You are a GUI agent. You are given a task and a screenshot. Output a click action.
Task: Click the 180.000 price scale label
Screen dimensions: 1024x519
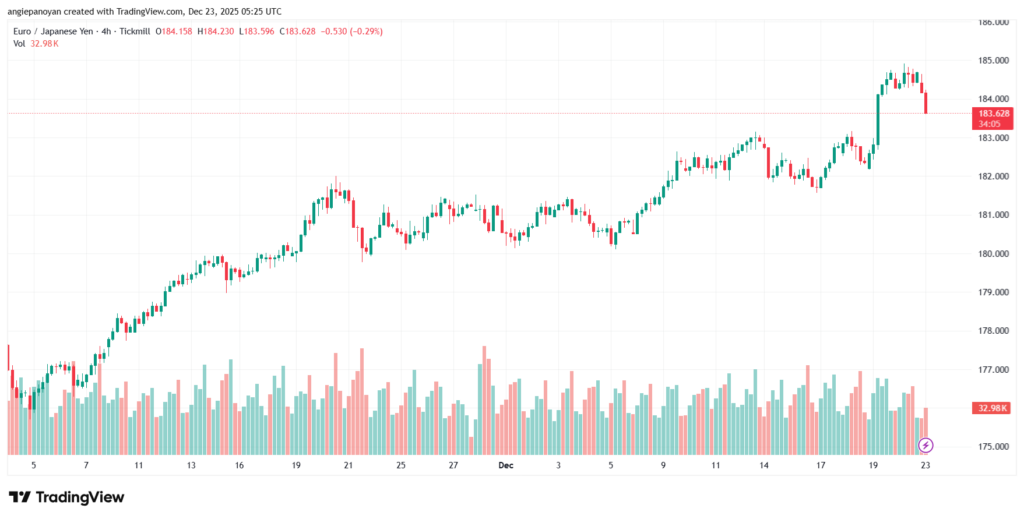pyautogui.click(x=994, y=254)
